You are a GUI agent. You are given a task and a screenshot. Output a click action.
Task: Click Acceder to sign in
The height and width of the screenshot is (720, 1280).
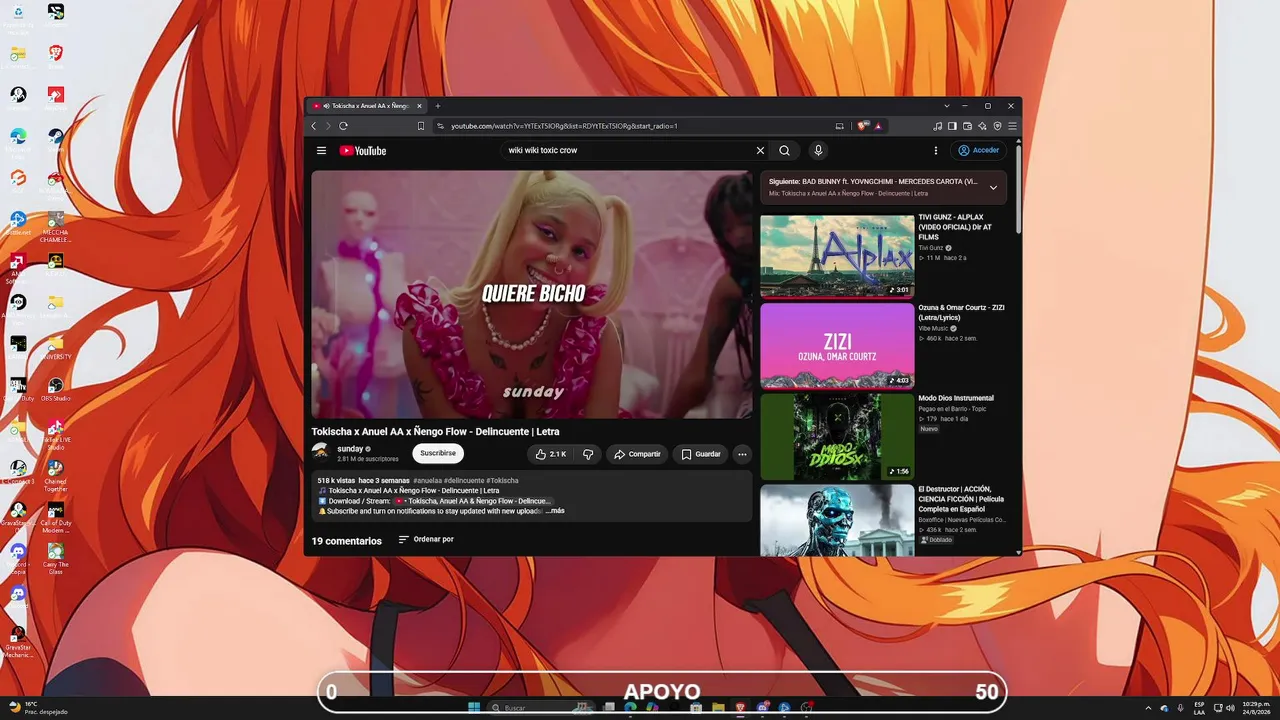979,151
